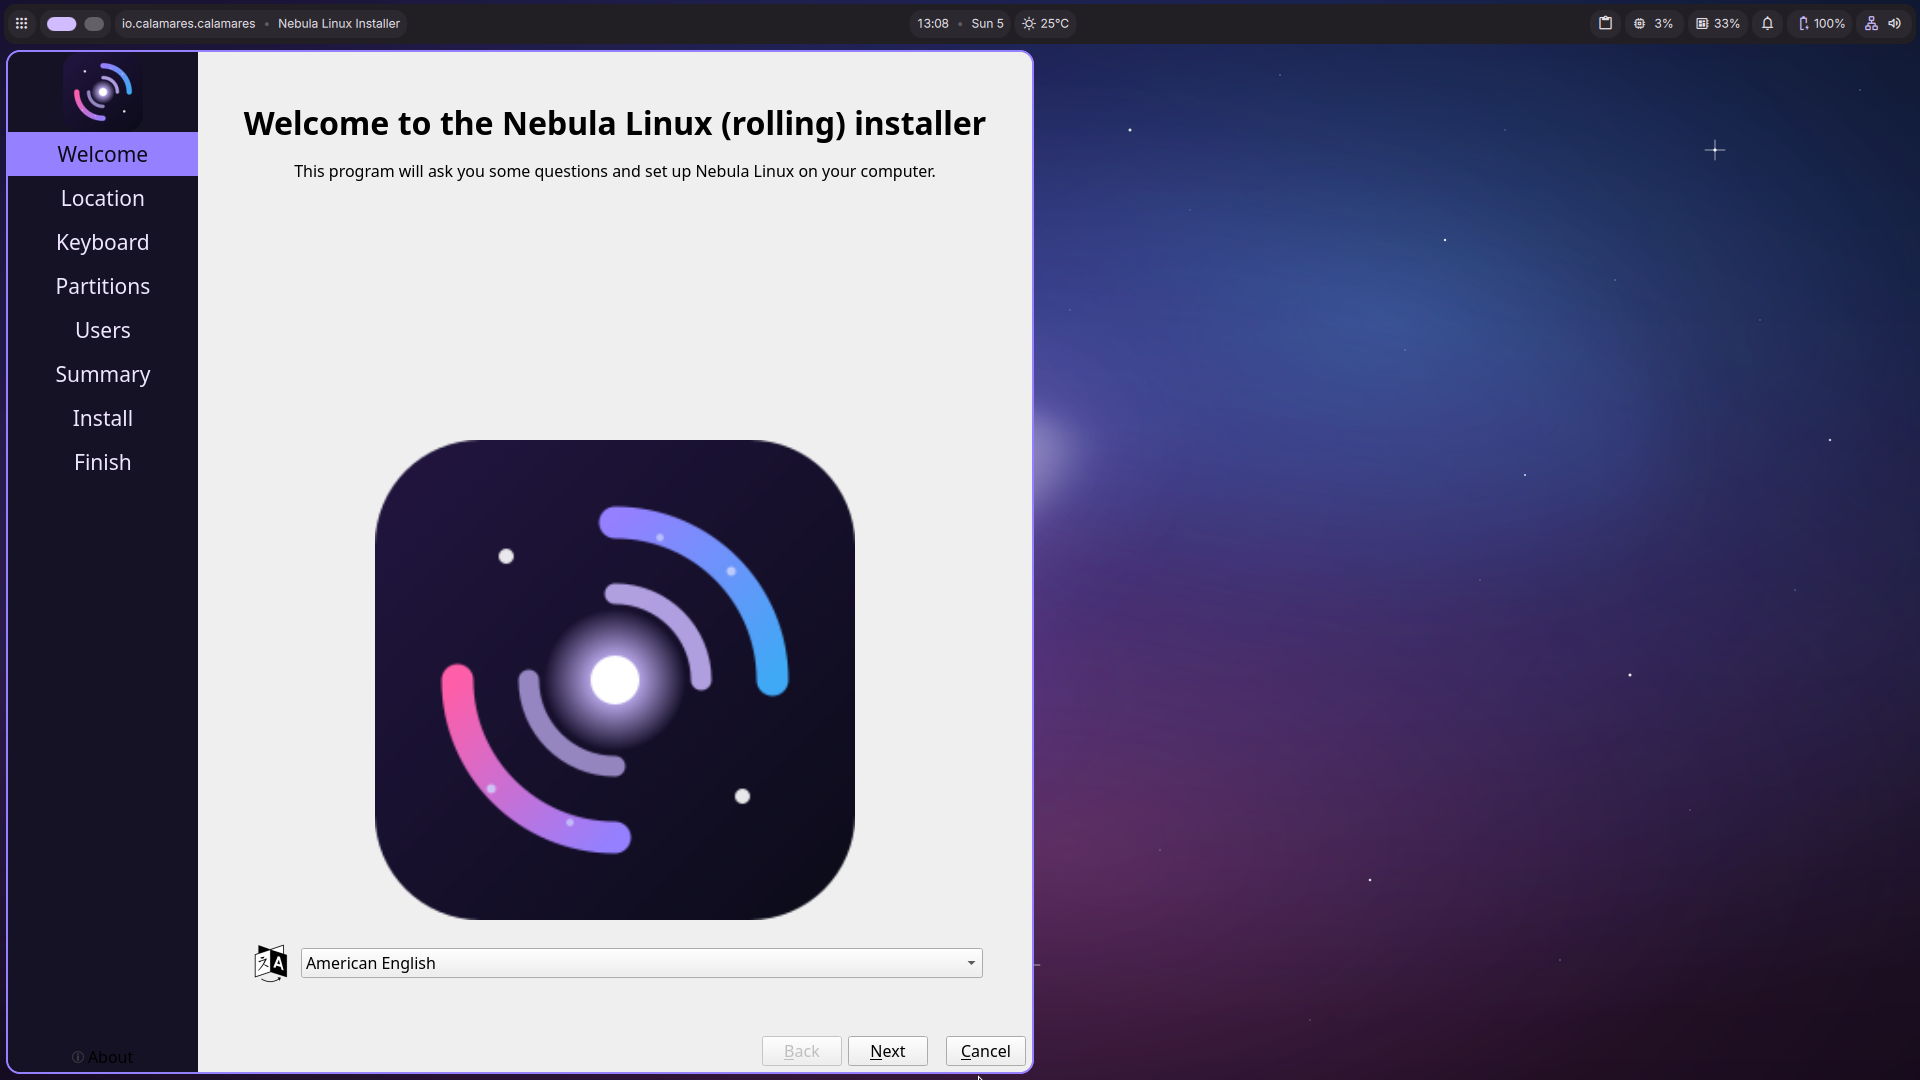
Task: Select the Users step in sidebar
Action: [102, 330]
